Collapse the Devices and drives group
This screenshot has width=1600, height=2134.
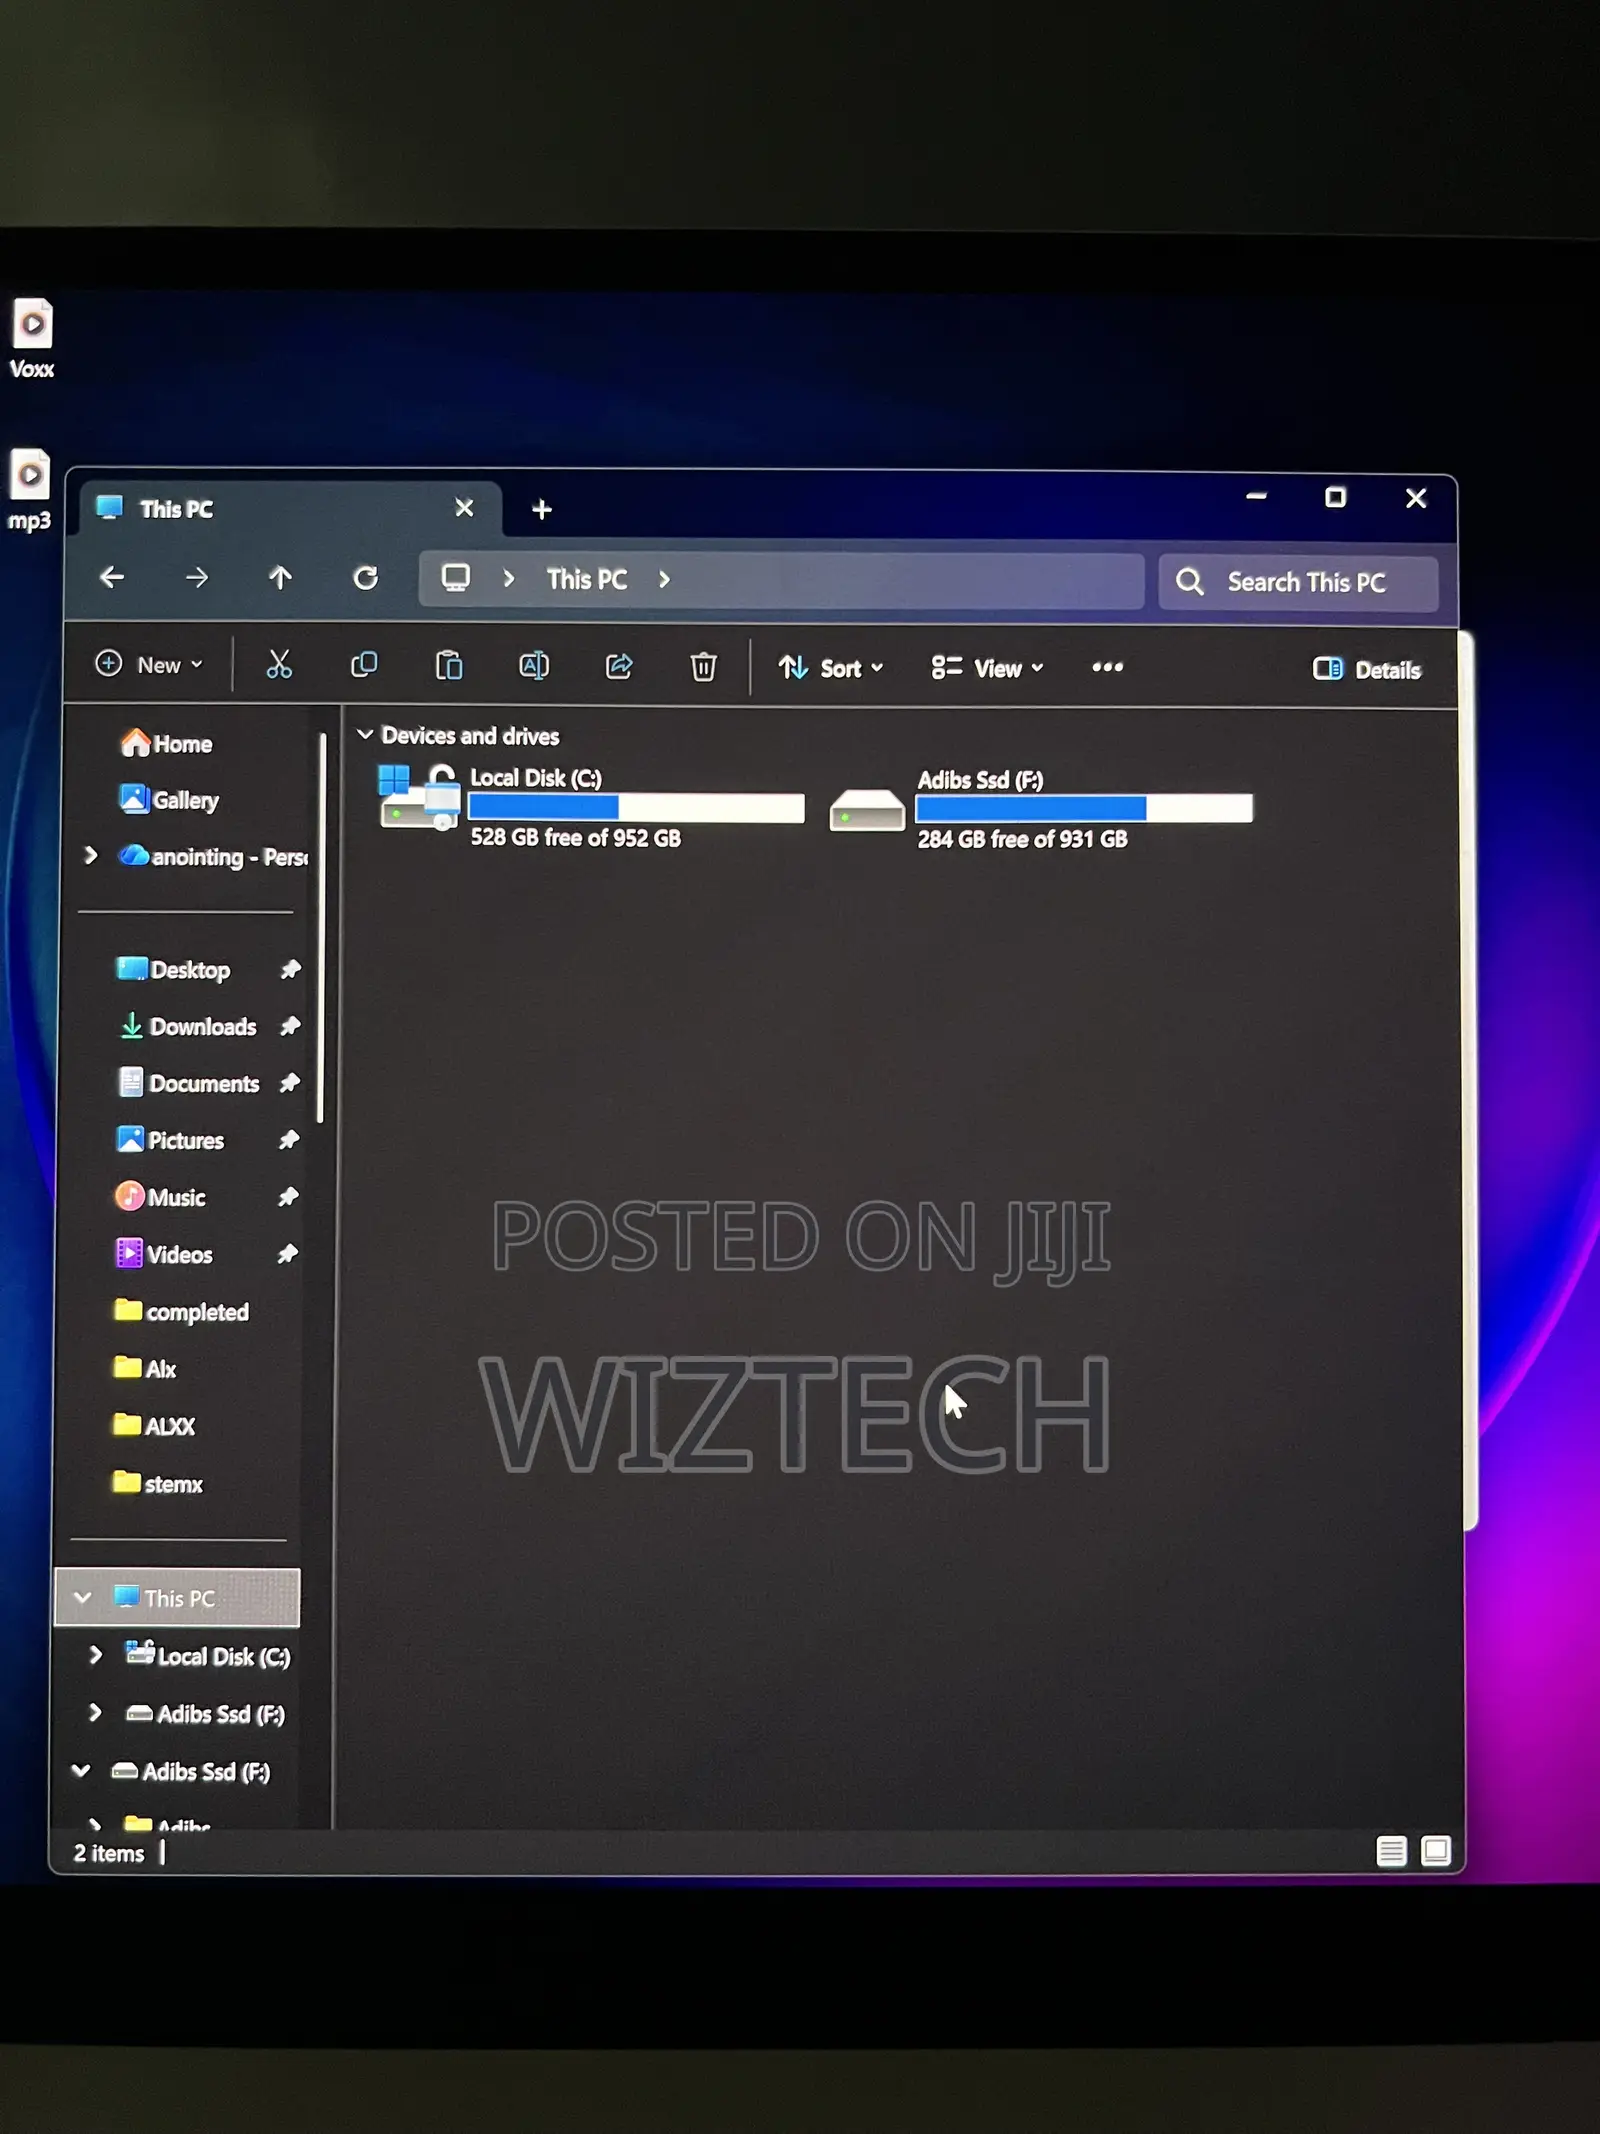365,735
